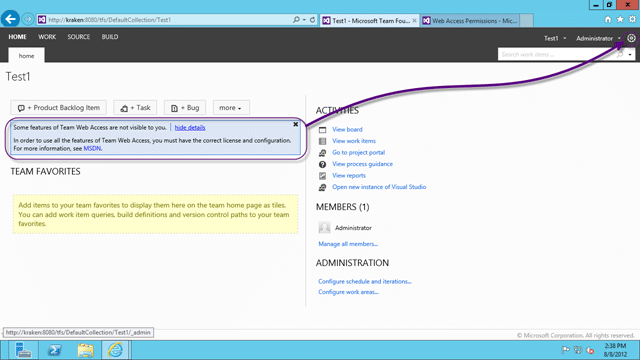This screenshot has height=360, width=640.
Task: Click the View reports icon
Action: (322, 176)
